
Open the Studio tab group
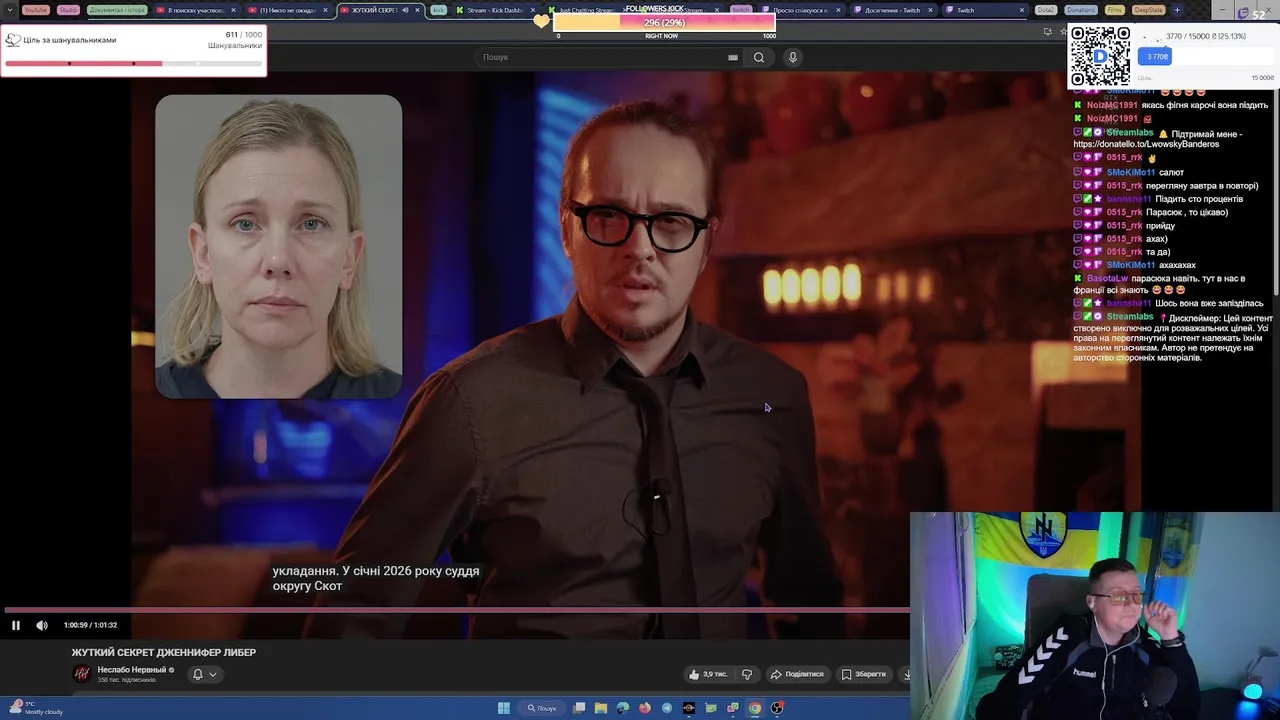[x=68, y=10]
